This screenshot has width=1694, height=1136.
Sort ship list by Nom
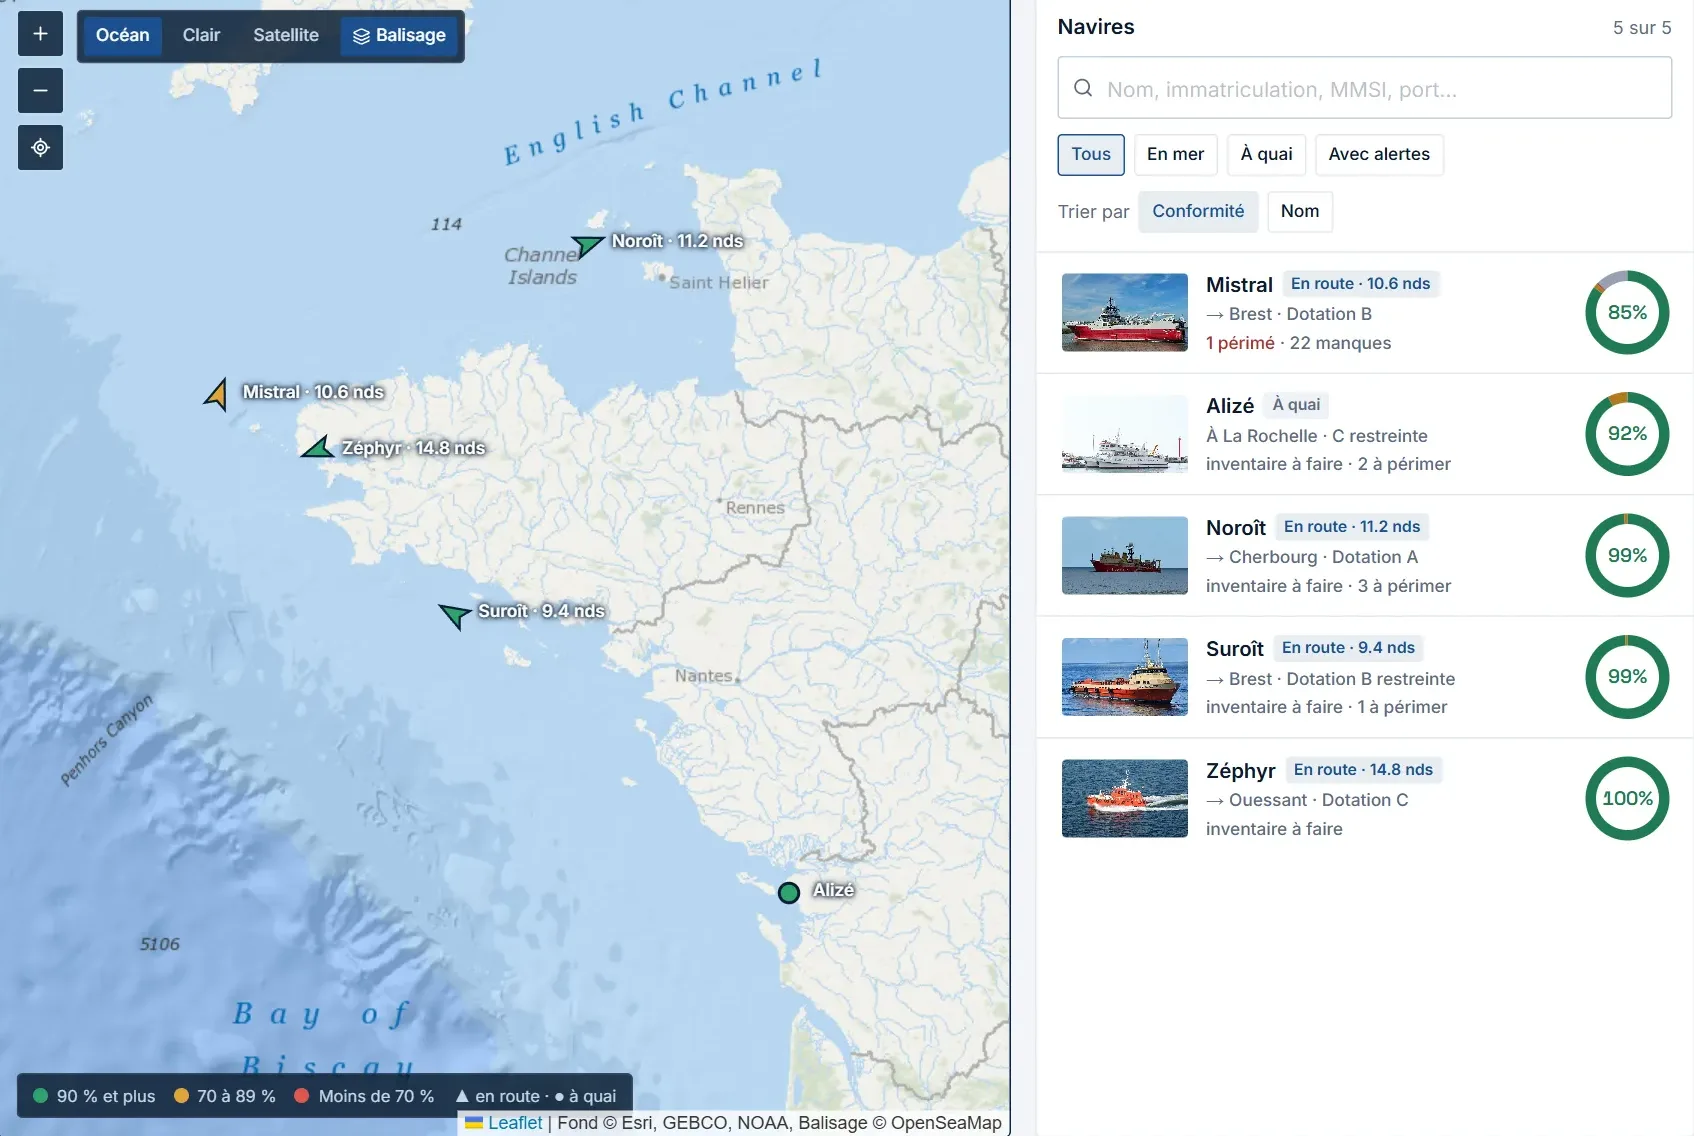point(1300,212)
